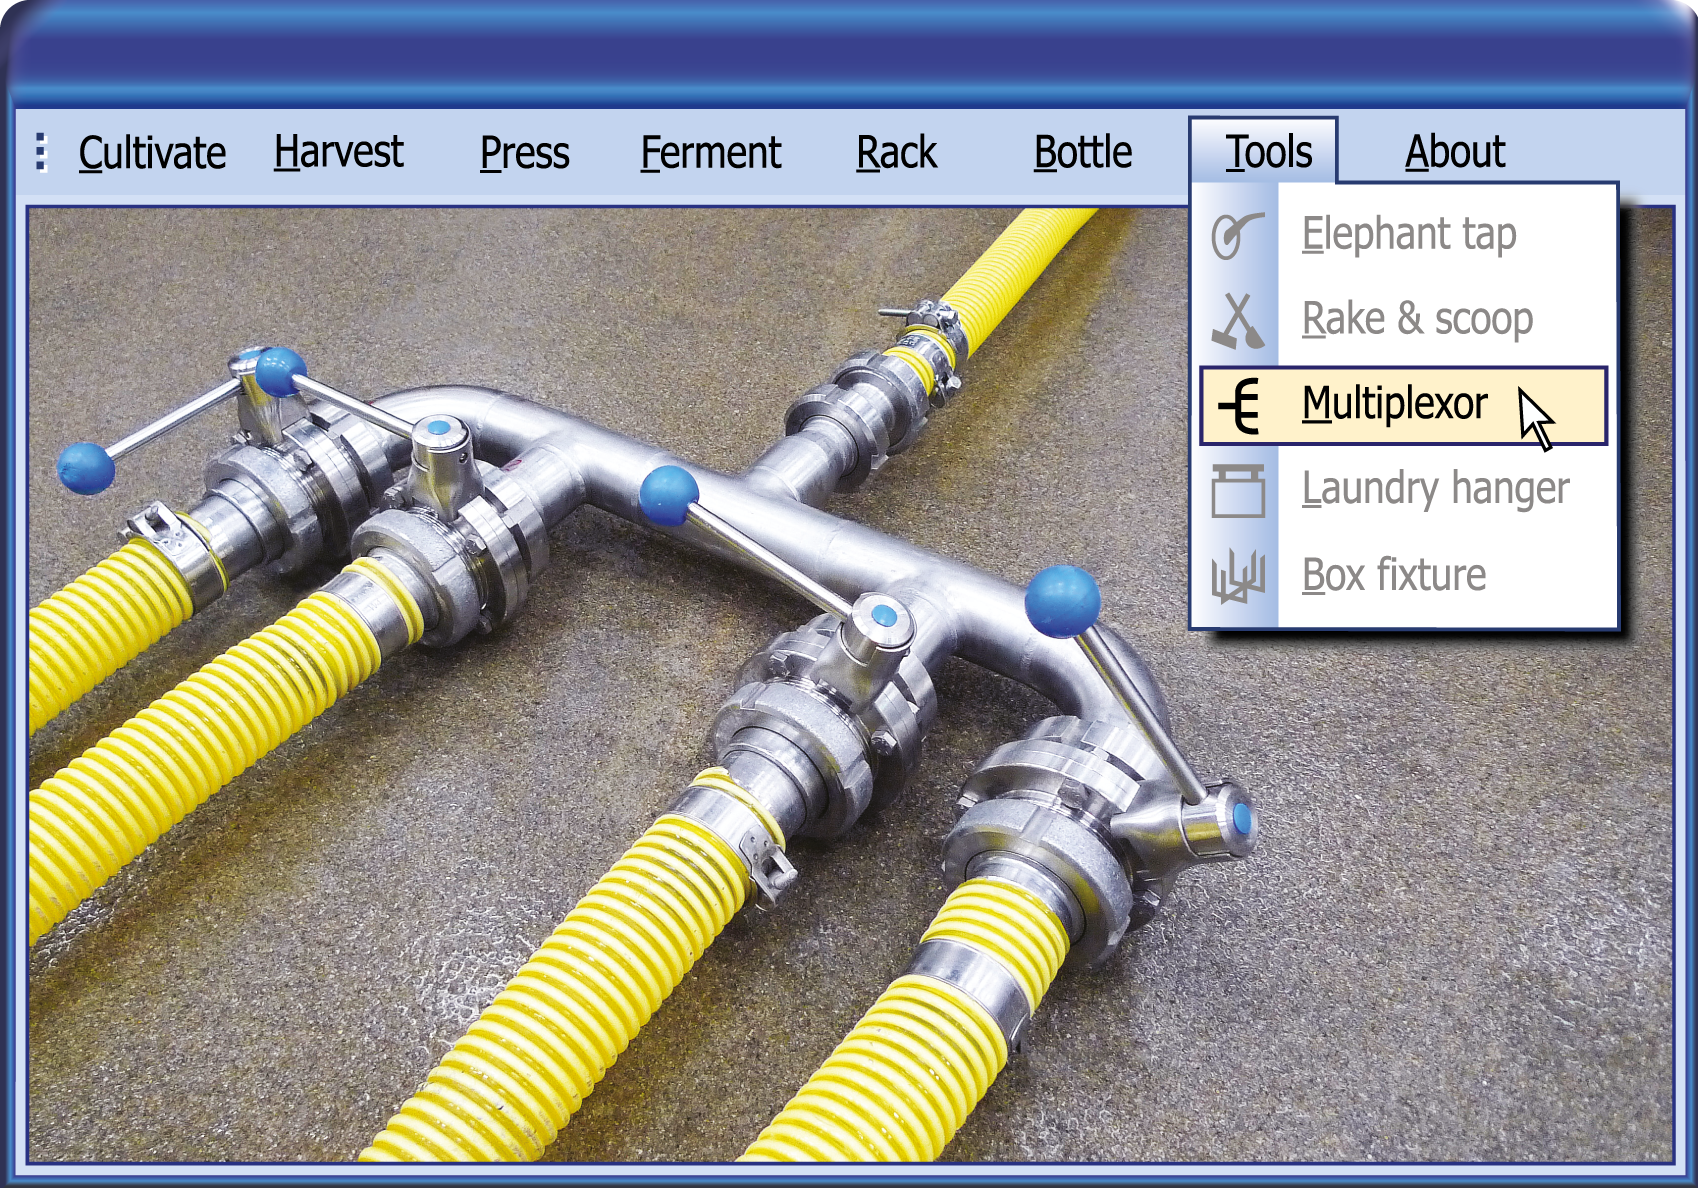1698x1188 pixels.
Task: Open the Ferment menu
Action: click(x=710, y=153)
